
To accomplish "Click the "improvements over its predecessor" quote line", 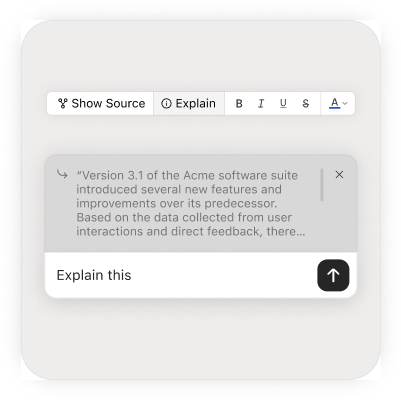I will click(x=177, y=203).
